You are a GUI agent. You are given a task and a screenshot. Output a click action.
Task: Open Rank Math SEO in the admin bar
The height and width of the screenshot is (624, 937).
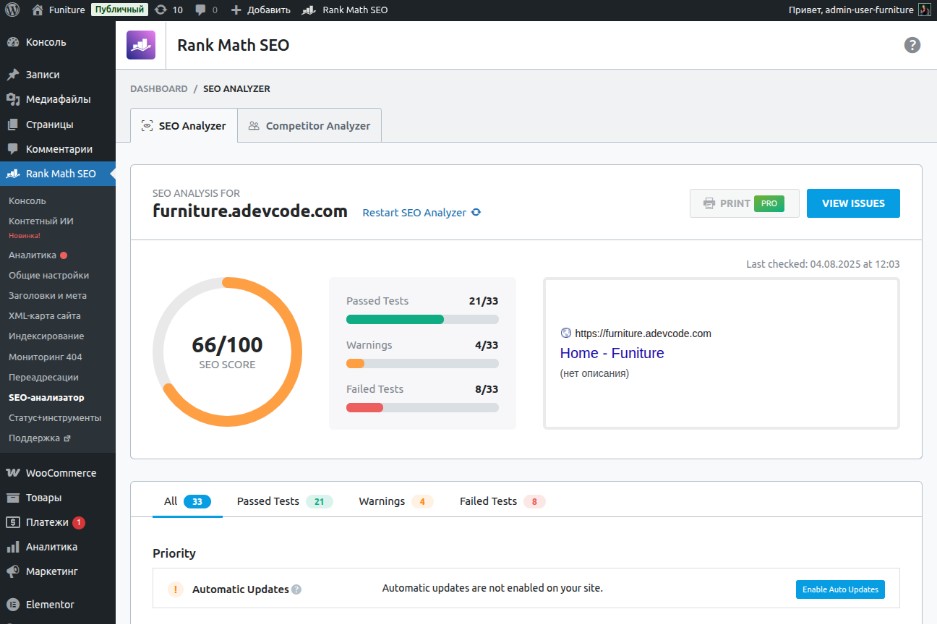345,10
